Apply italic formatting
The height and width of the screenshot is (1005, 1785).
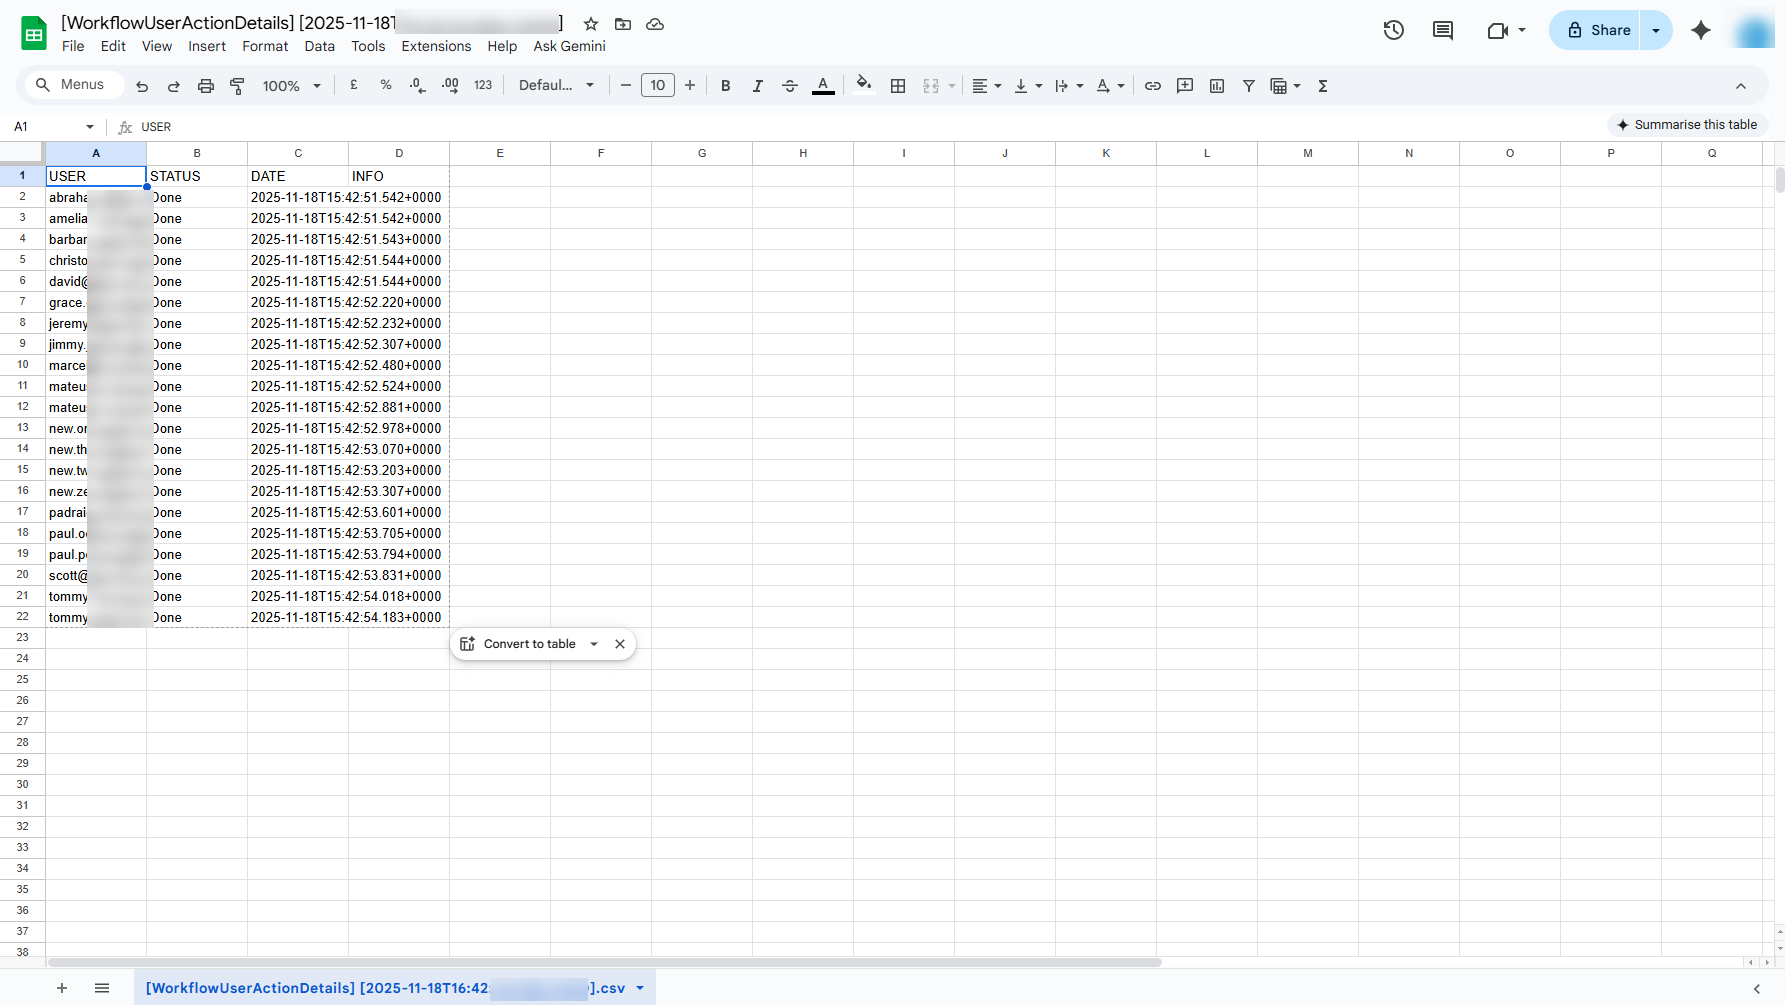(757, 85)
